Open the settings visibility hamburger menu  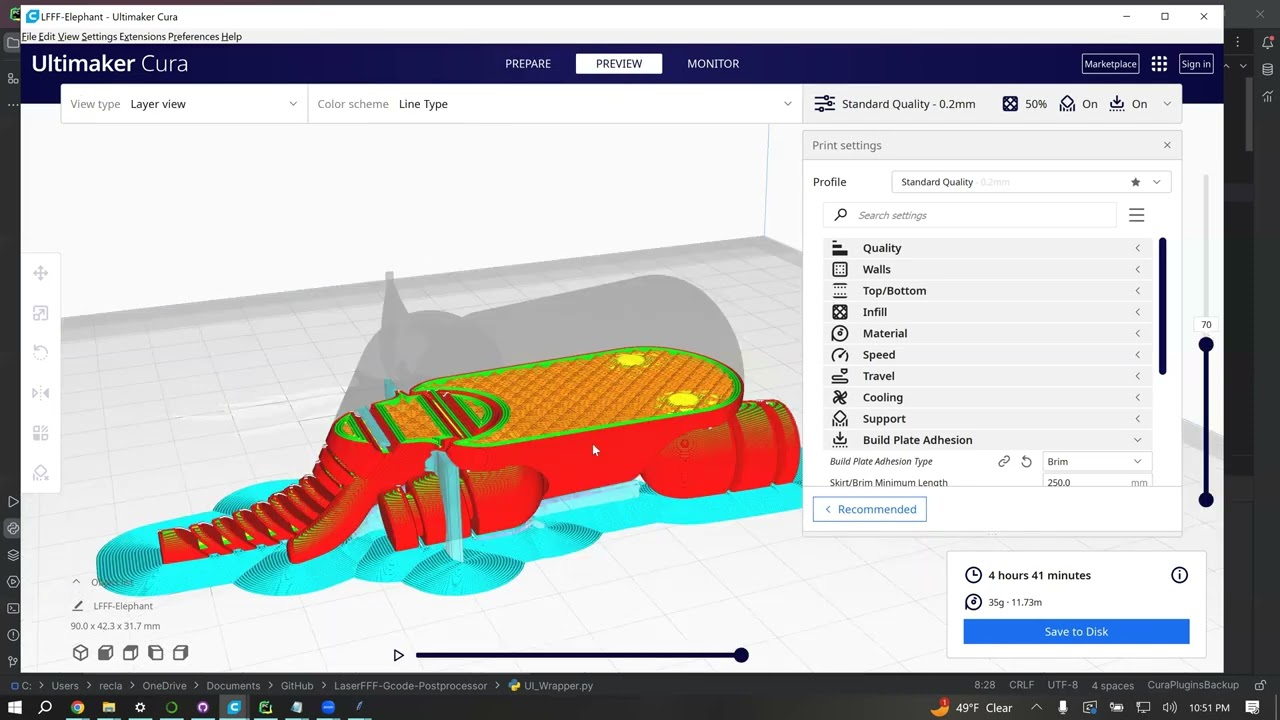point(1136,215)
